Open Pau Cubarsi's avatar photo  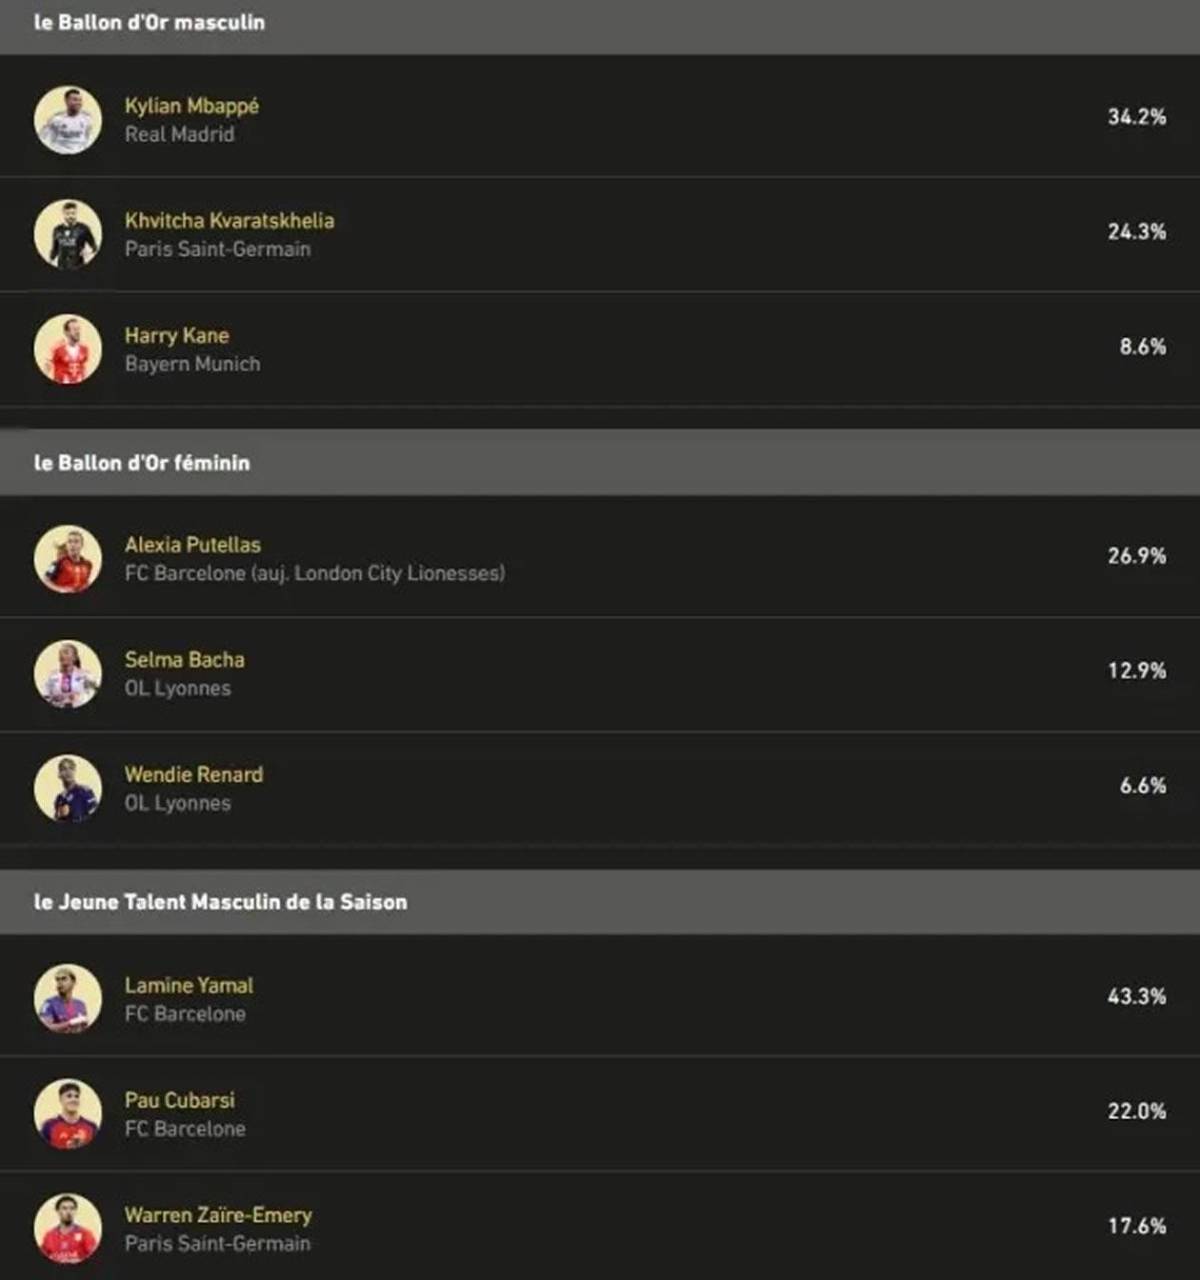tap(68, 1113)
